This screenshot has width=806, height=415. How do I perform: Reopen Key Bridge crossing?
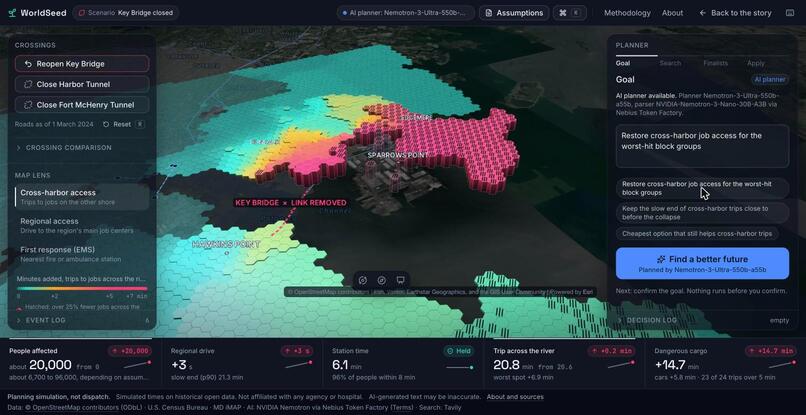[82, 64]
